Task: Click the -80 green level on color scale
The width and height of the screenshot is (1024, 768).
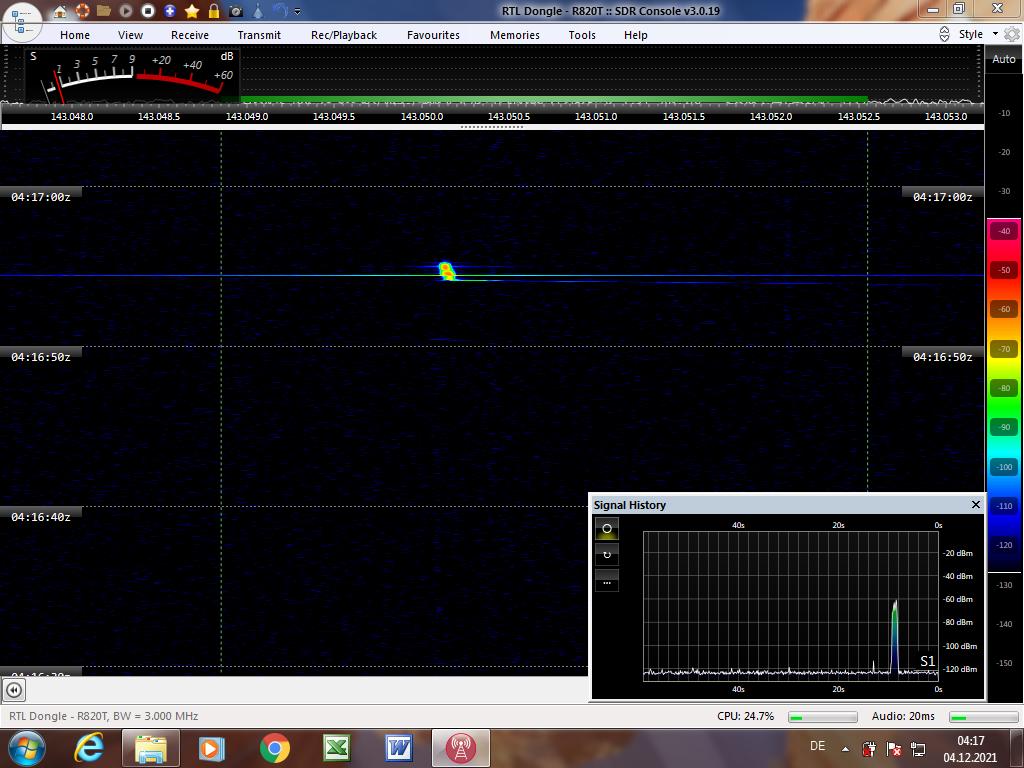Action: pos(1004,388)
